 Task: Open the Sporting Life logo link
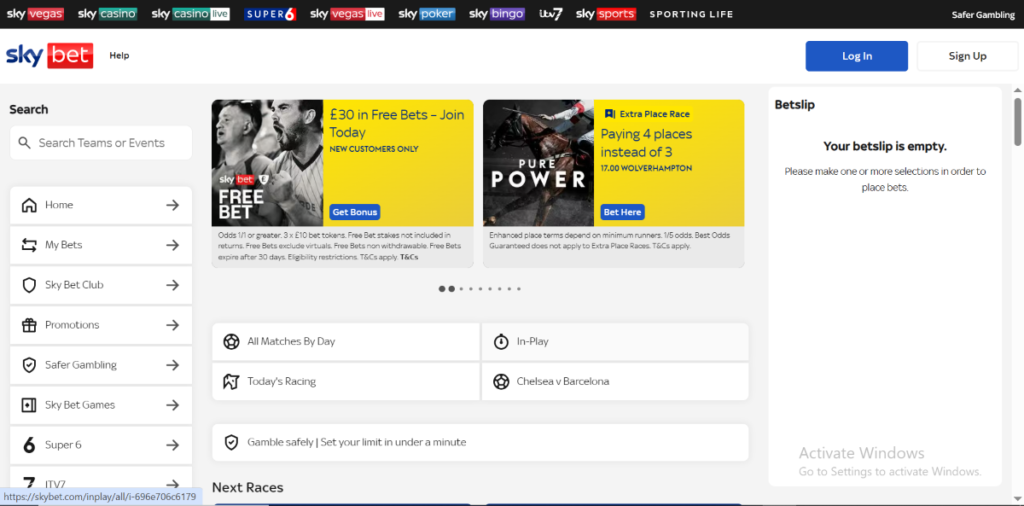tap(691, 14)
